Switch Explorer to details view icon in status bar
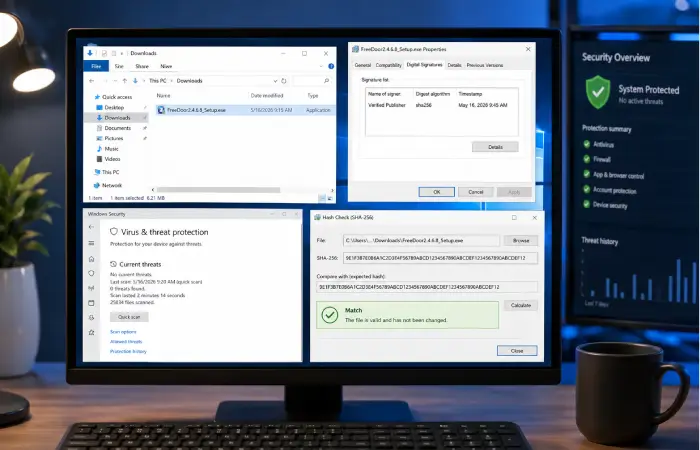This screenshot has width=700, height=450. tap(322, 198)
